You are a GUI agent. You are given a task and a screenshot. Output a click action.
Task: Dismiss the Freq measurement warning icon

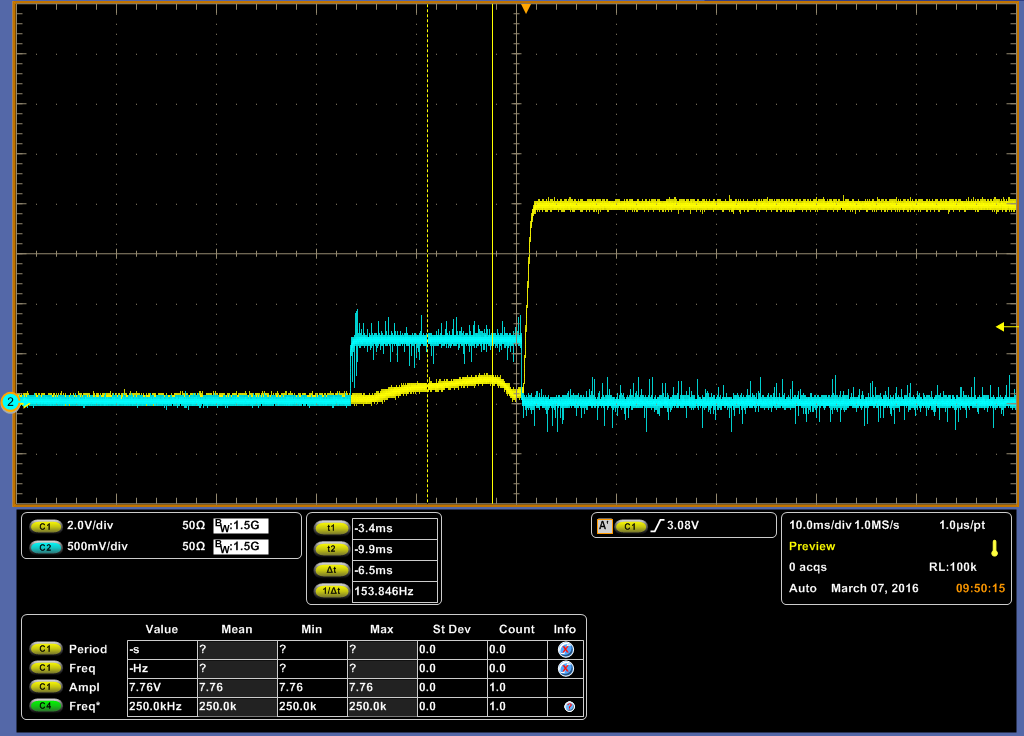pos(565,668)
